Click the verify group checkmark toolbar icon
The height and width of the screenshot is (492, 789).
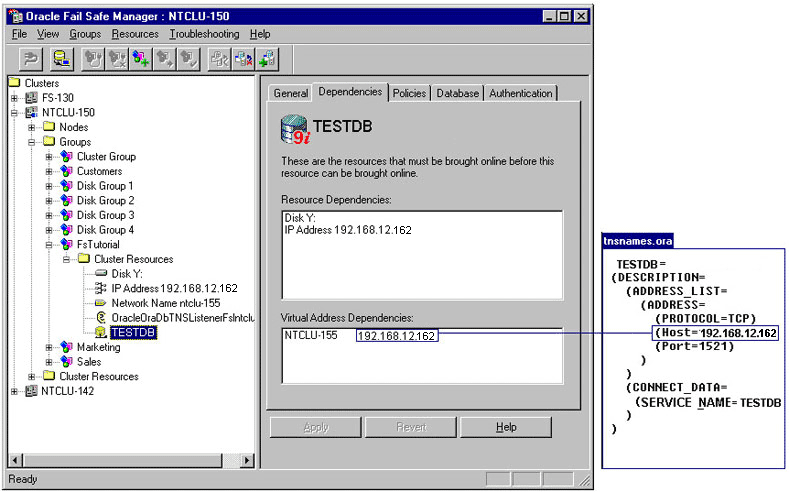click(x=189, y=59)
